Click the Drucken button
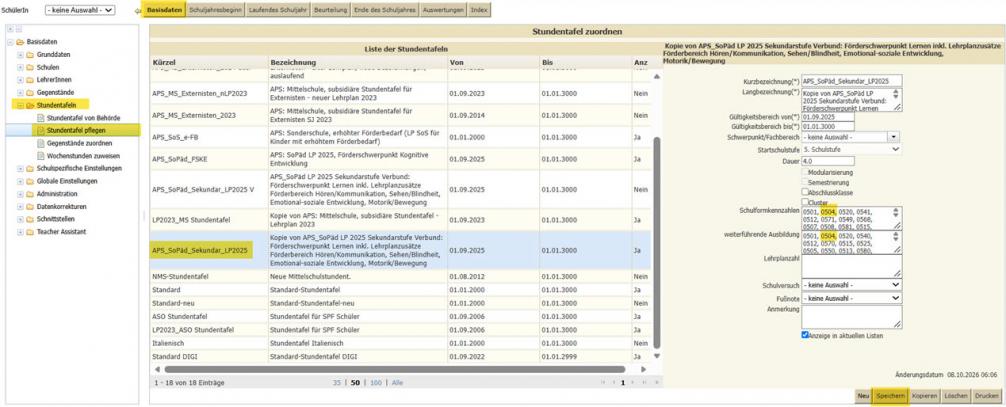 [987, 396]
